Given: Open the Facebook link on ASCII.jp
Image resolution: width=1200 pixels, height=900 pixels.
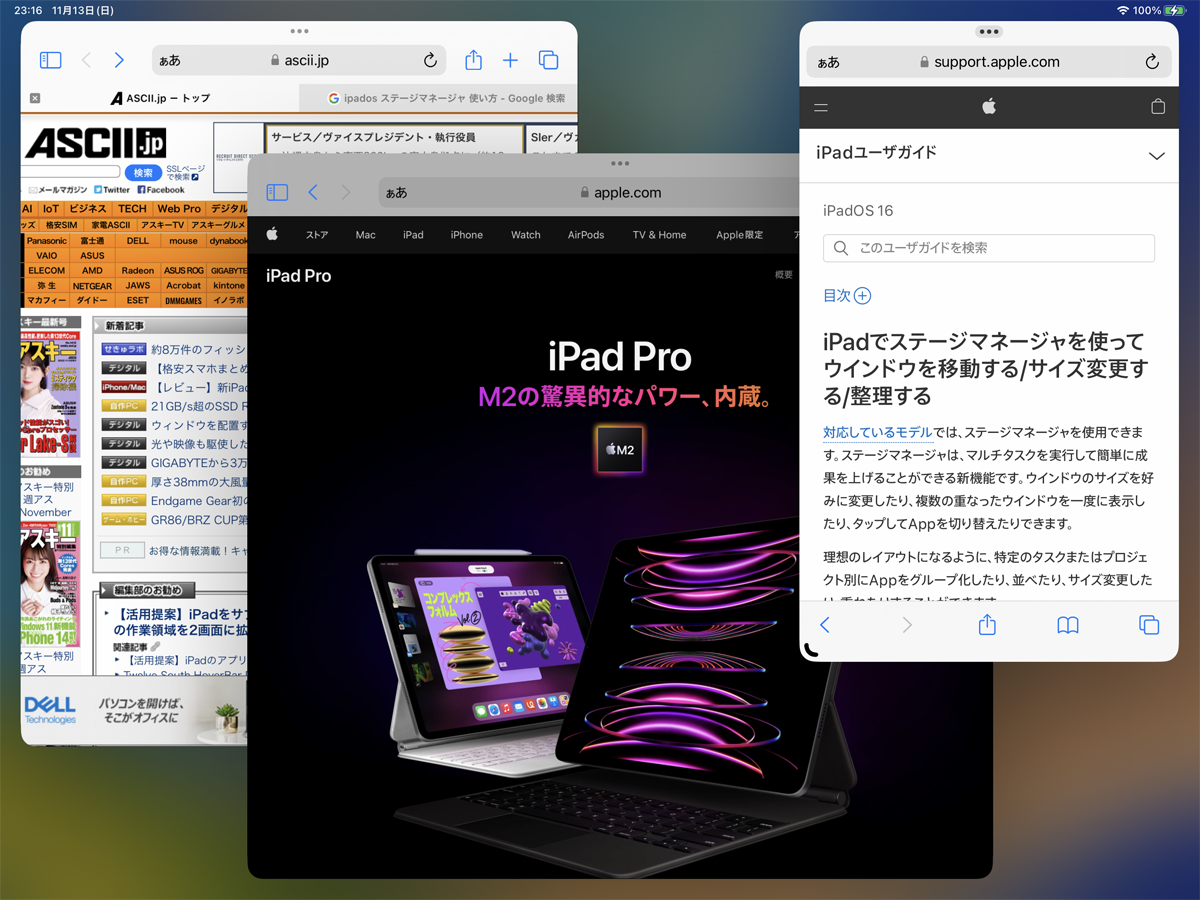Looking at the screenshot, I should (x=161, y=189).
